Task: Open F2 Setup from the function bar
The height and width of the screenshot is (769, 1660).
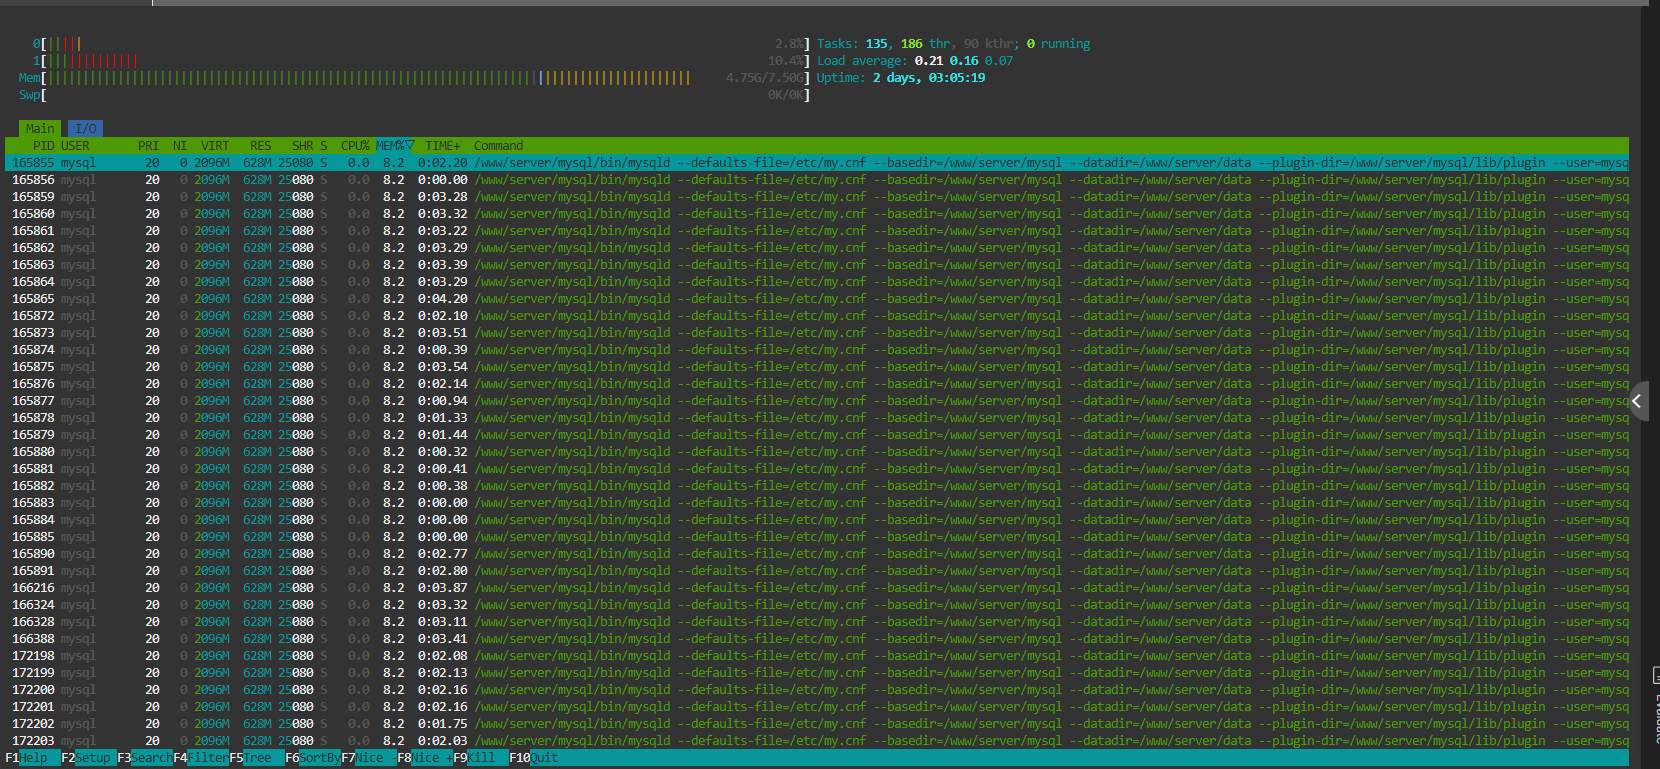Action: (93, 758)
